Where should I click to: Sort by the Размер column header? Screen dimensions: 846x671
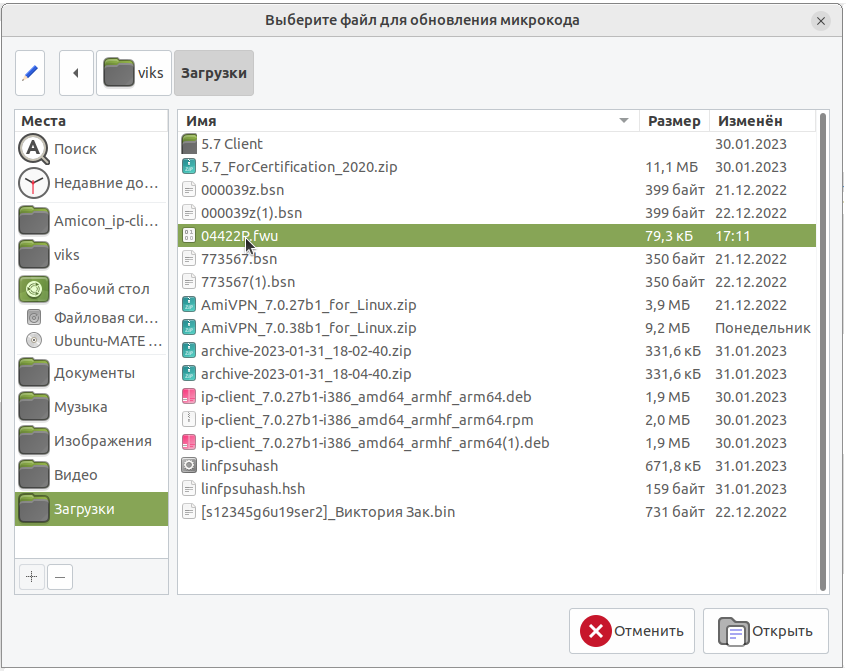pos(673,121)
